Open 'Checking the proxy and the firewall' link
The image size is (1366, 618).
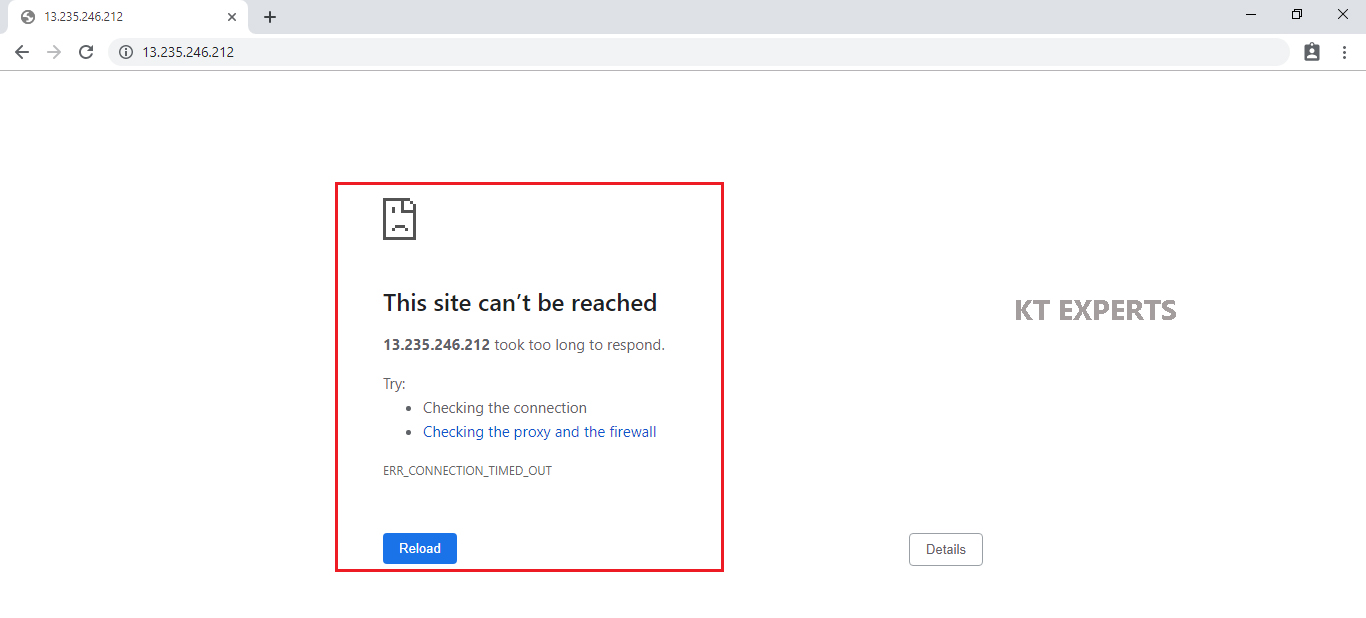coord(539,432)
